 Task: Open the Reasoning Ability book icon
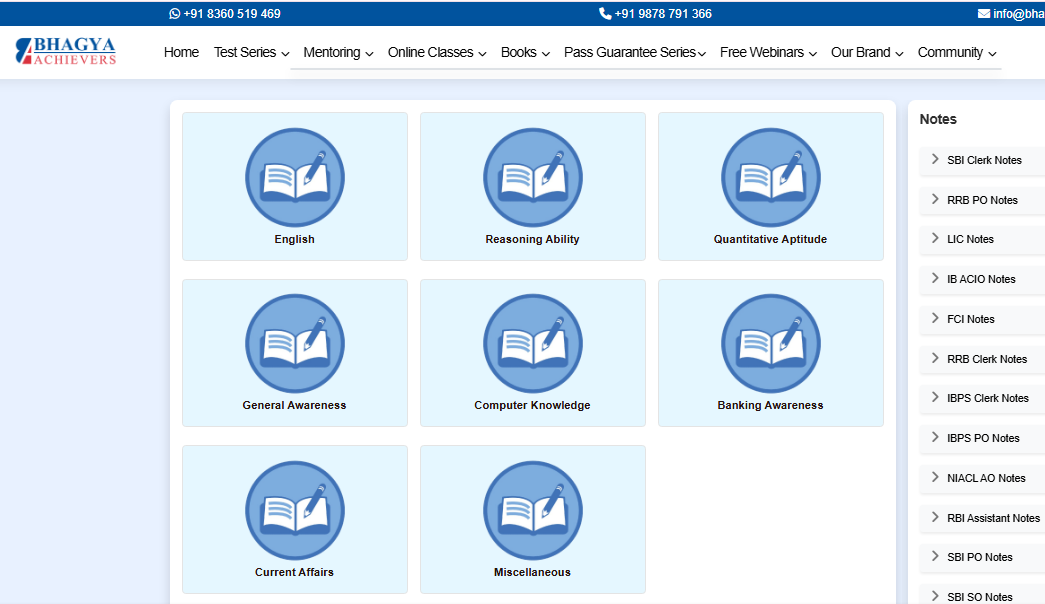pyautogui.click(x=532, y=178)
